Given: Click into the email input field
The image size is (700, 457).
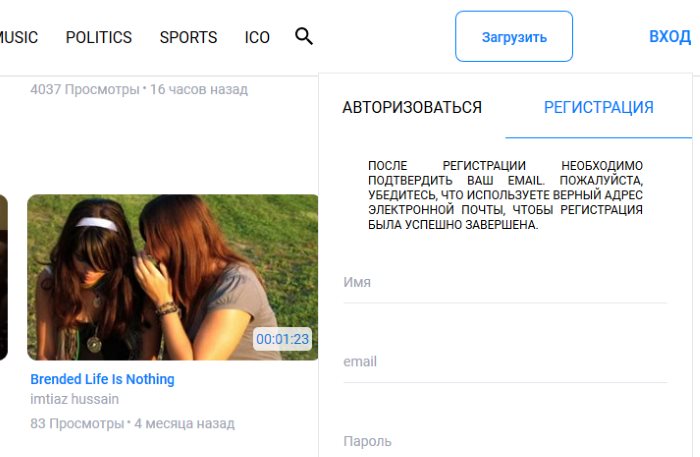Looking at the screenshot, I should click(x=504, y=362).
